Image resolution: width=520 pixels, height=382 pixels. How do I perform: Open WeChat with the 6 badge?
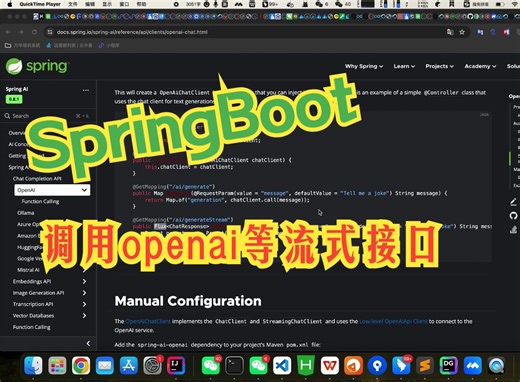258,366
